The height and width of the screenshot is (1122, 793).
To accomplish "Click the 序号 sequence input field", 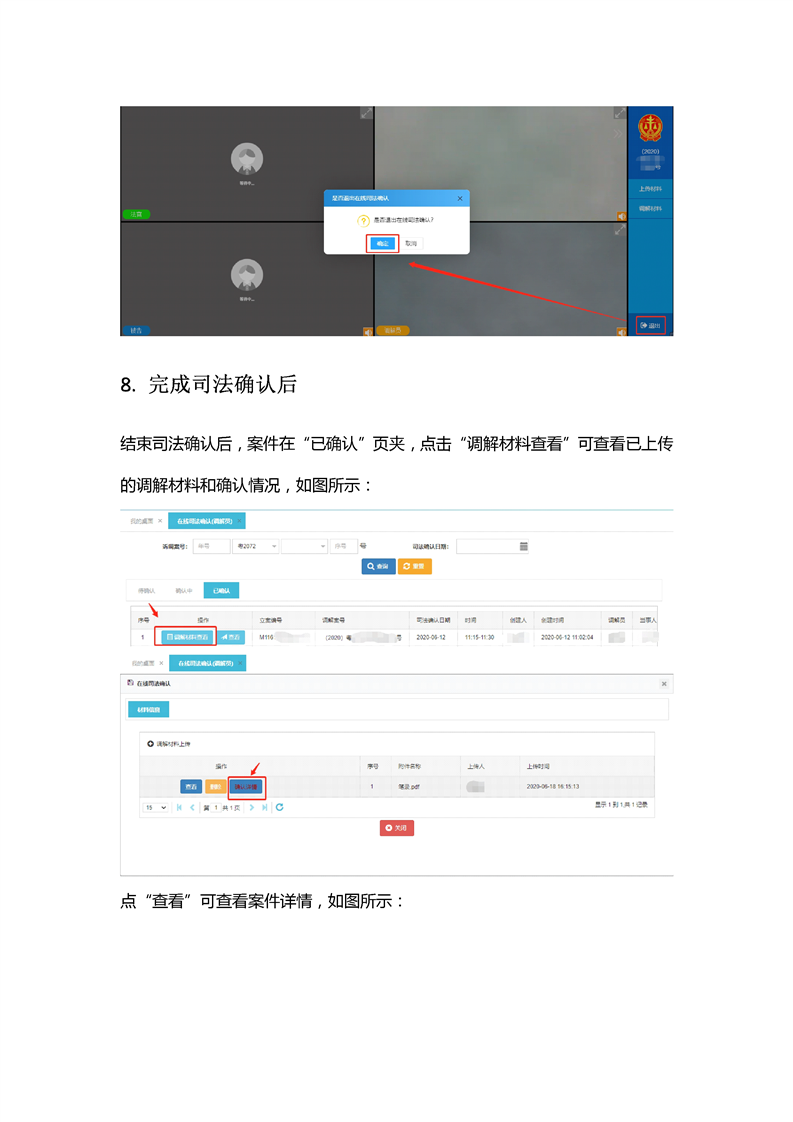I will coord(344,546).
